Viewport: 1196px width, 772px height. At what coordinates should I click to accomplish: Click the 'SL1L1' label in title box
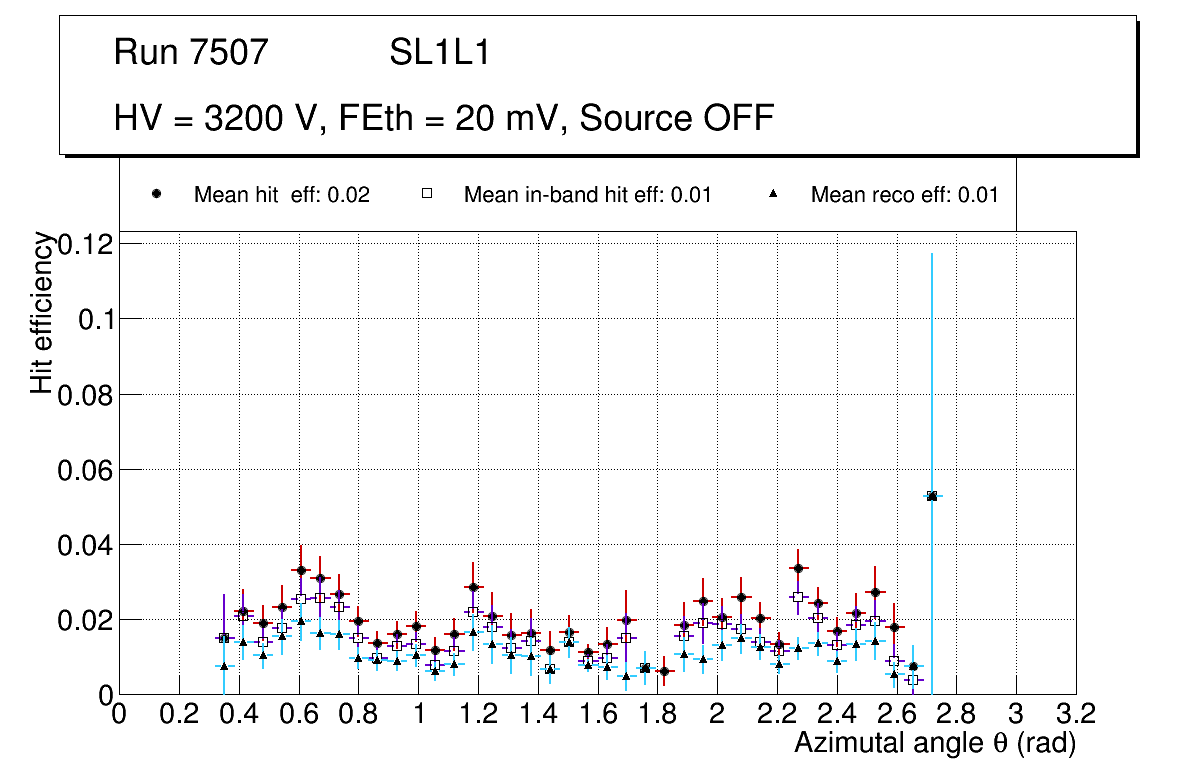(439, 53)
